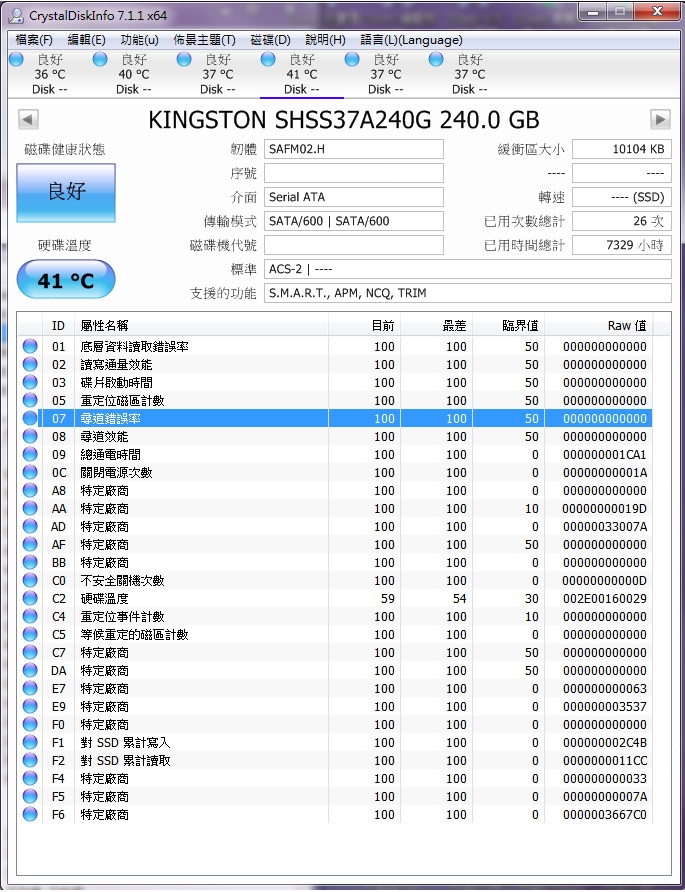Open the 功能(u) menu
This screenshot has width=685, height=892.
(x=139, y=40)
